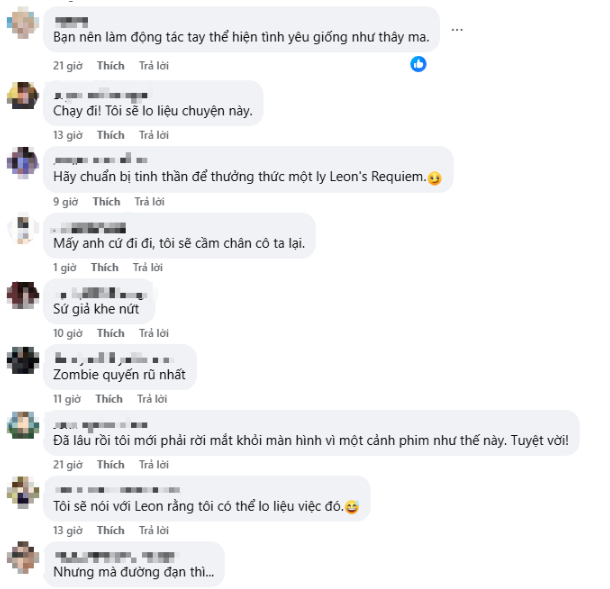
Task: Like the 'Zombie quyến rũ nhất' comment
Action: (x=109, y=399)
